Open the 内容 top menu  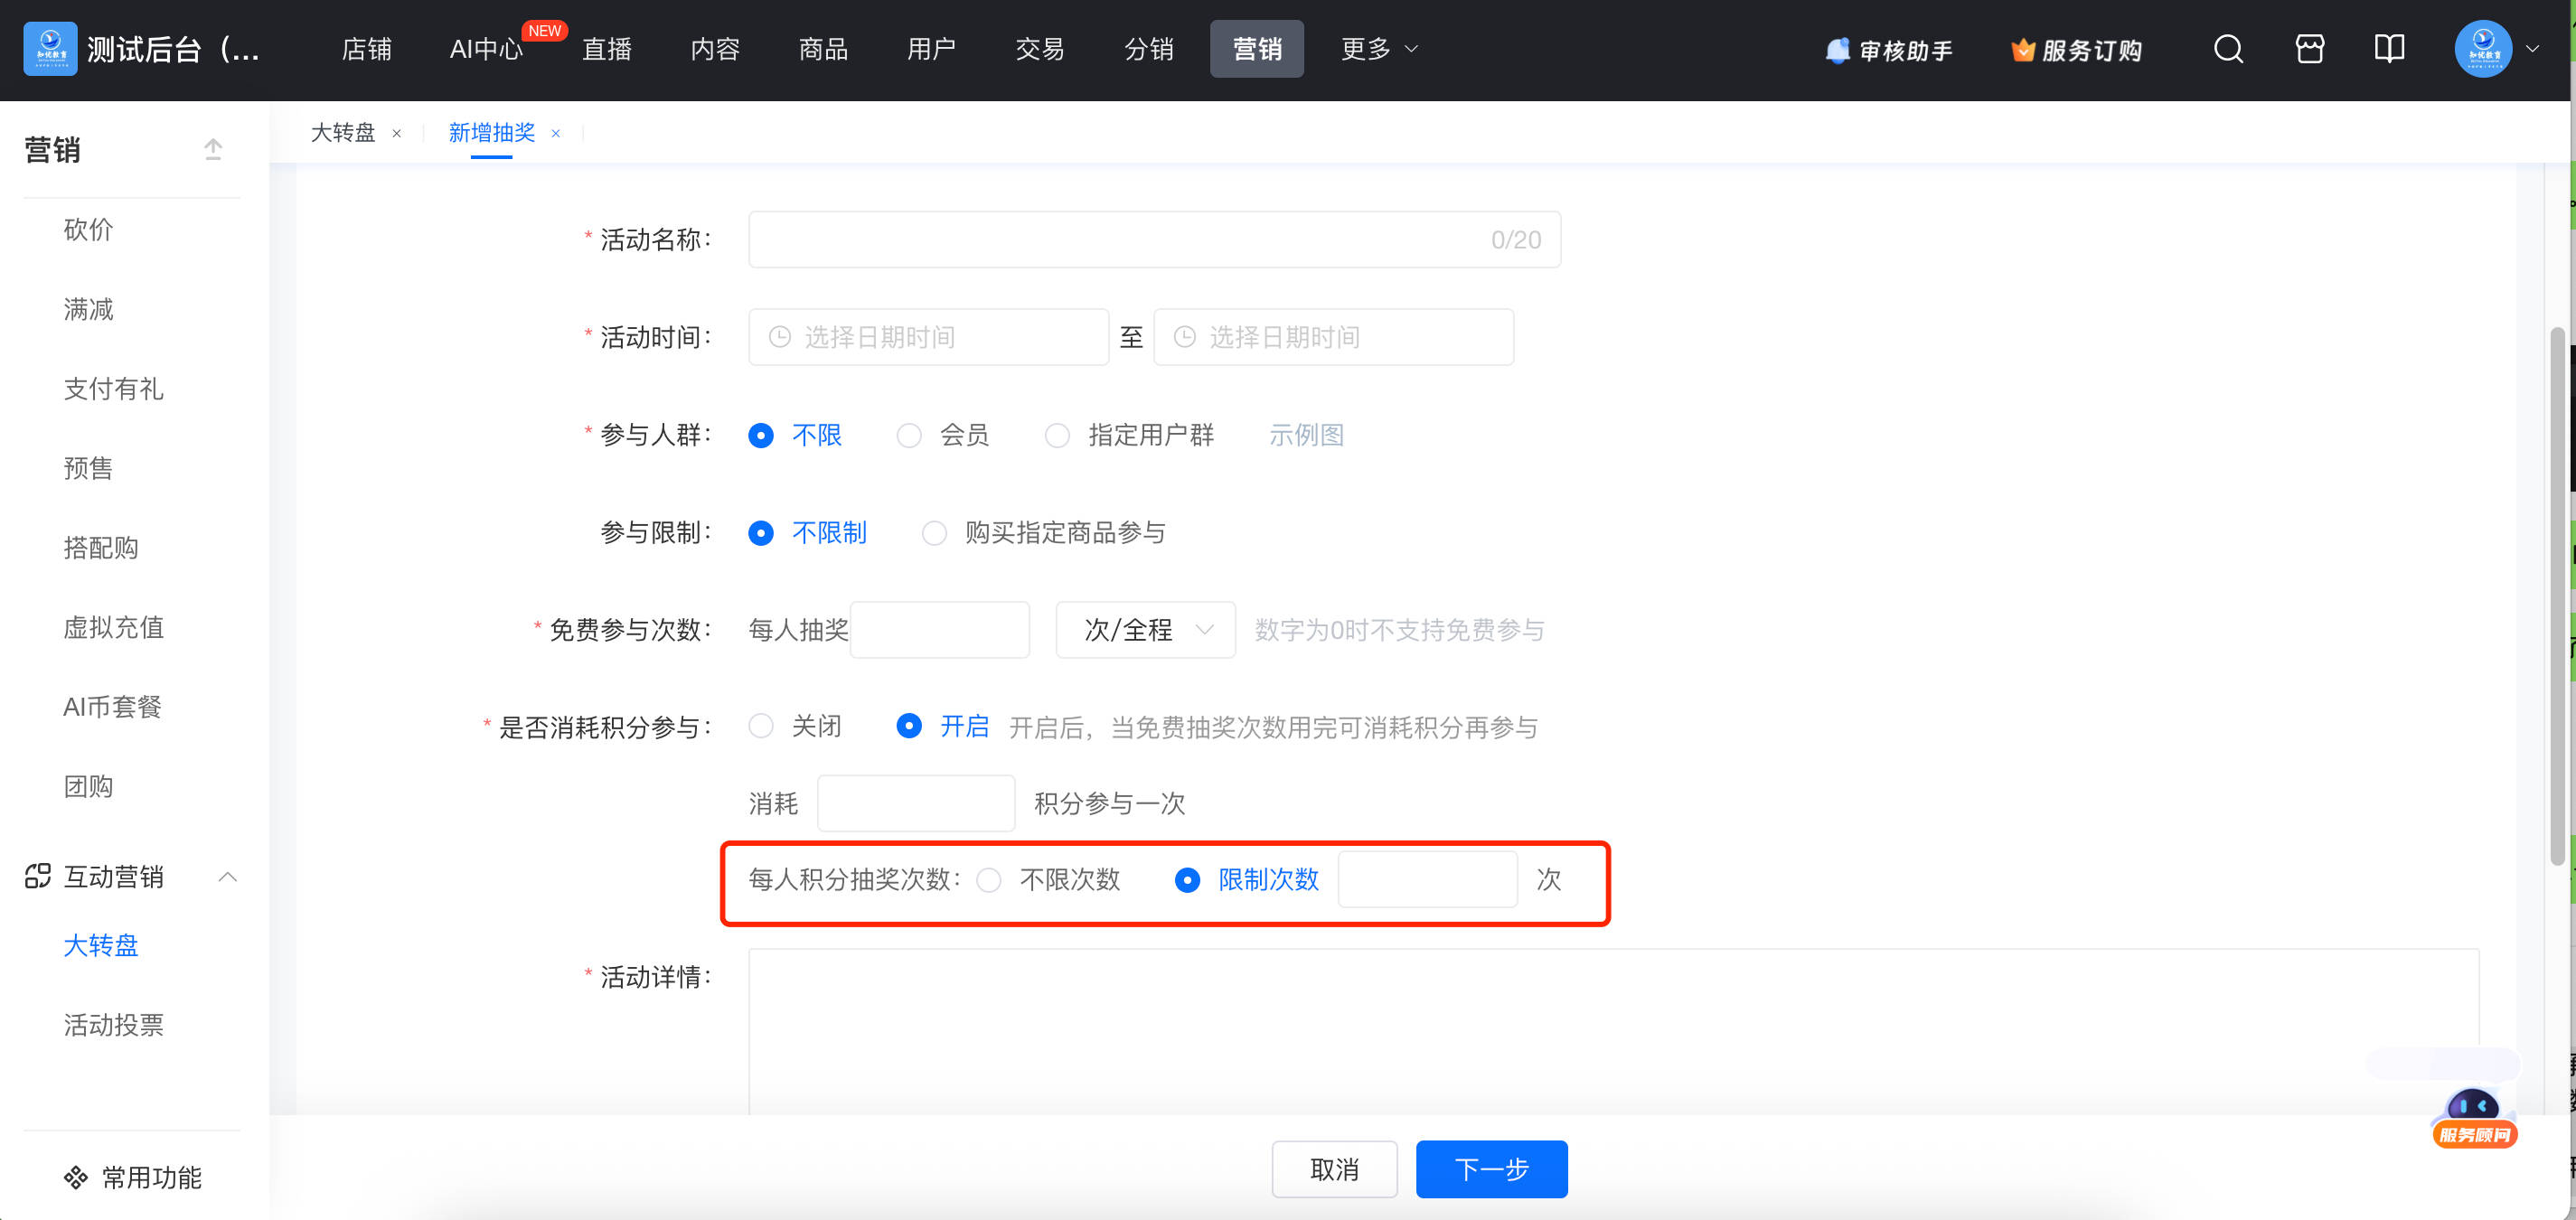pos(715,48)
